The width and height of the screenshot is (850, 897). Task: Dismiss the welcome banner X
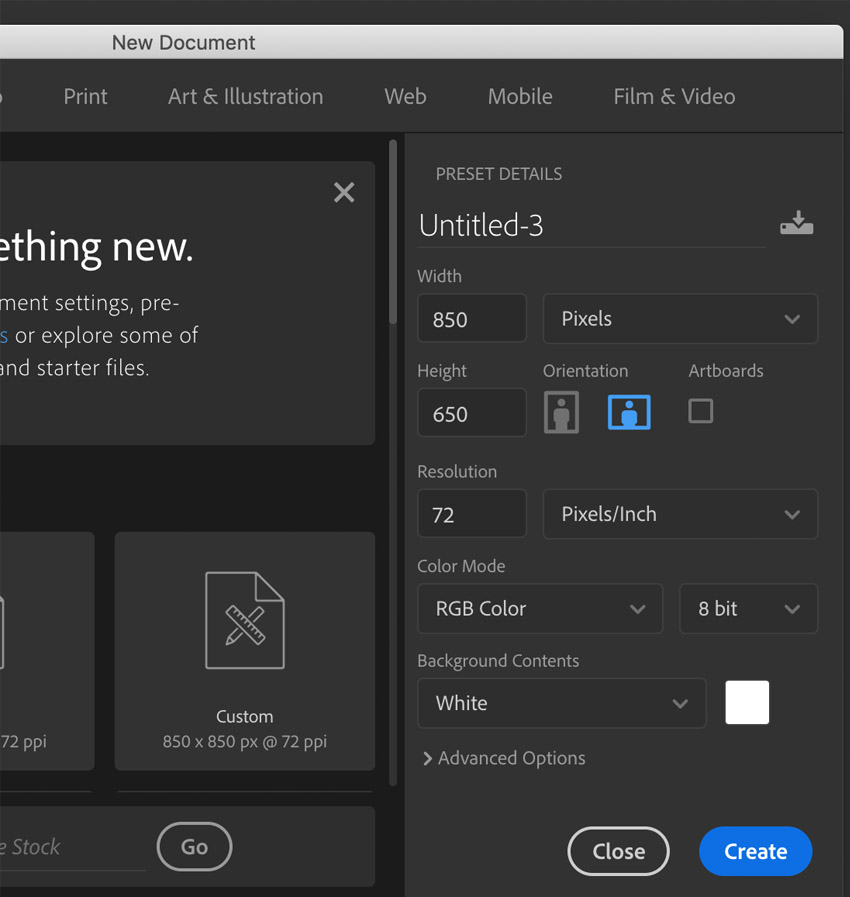344,192
